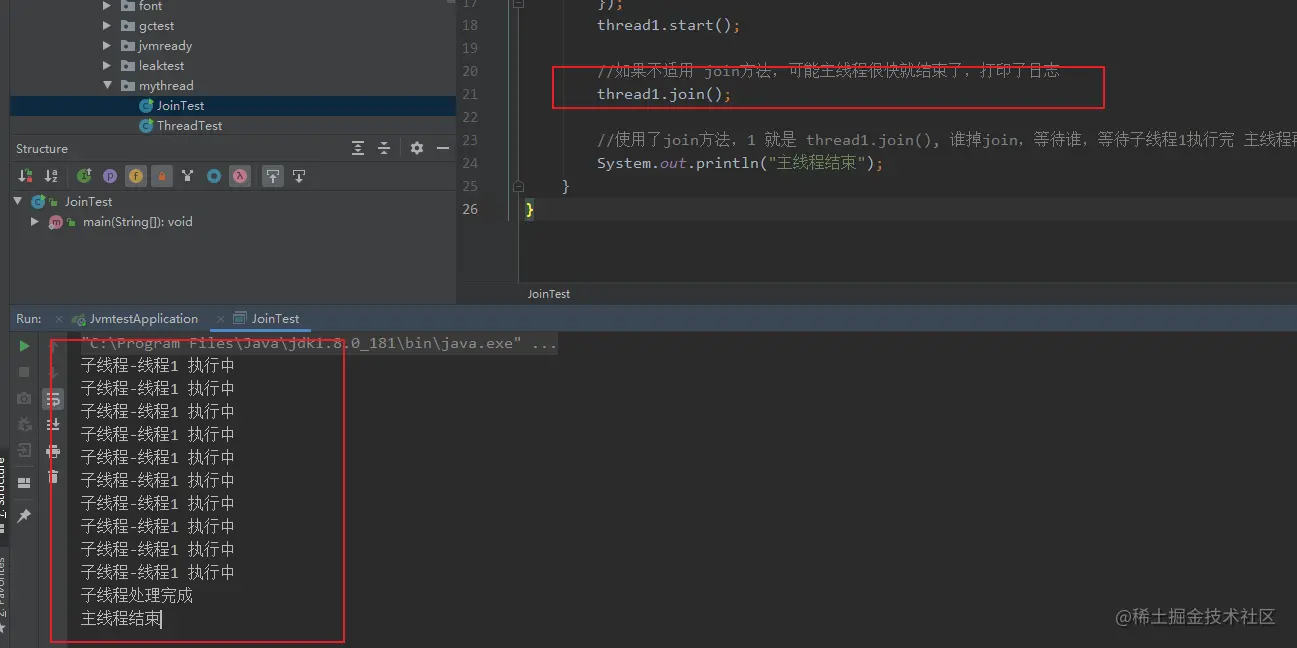Close the JvmtestApplication run tab
The image size is (1297, 648).
click(x=59, y=319)
